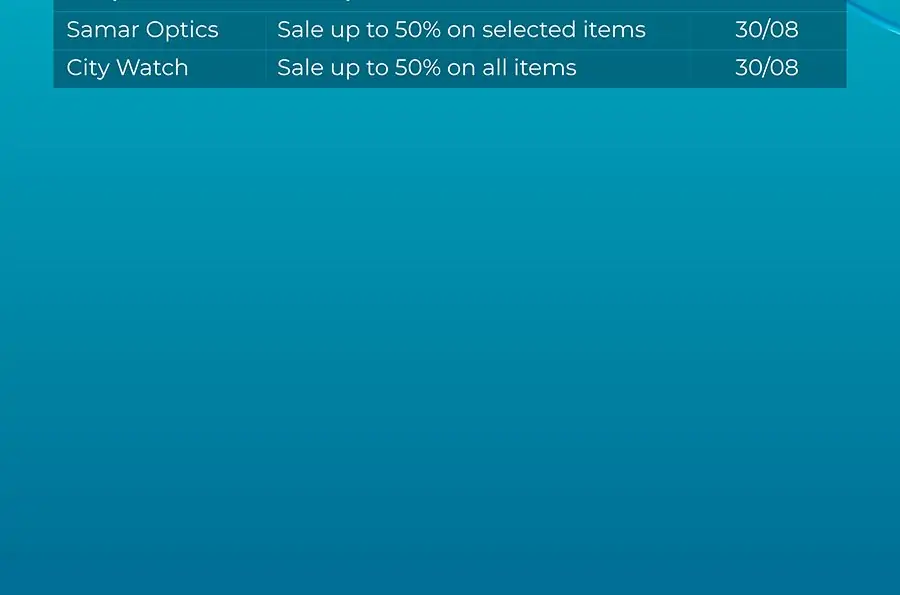
Task: Click the word 'Samar' in the store column
Action: [103, 30]
